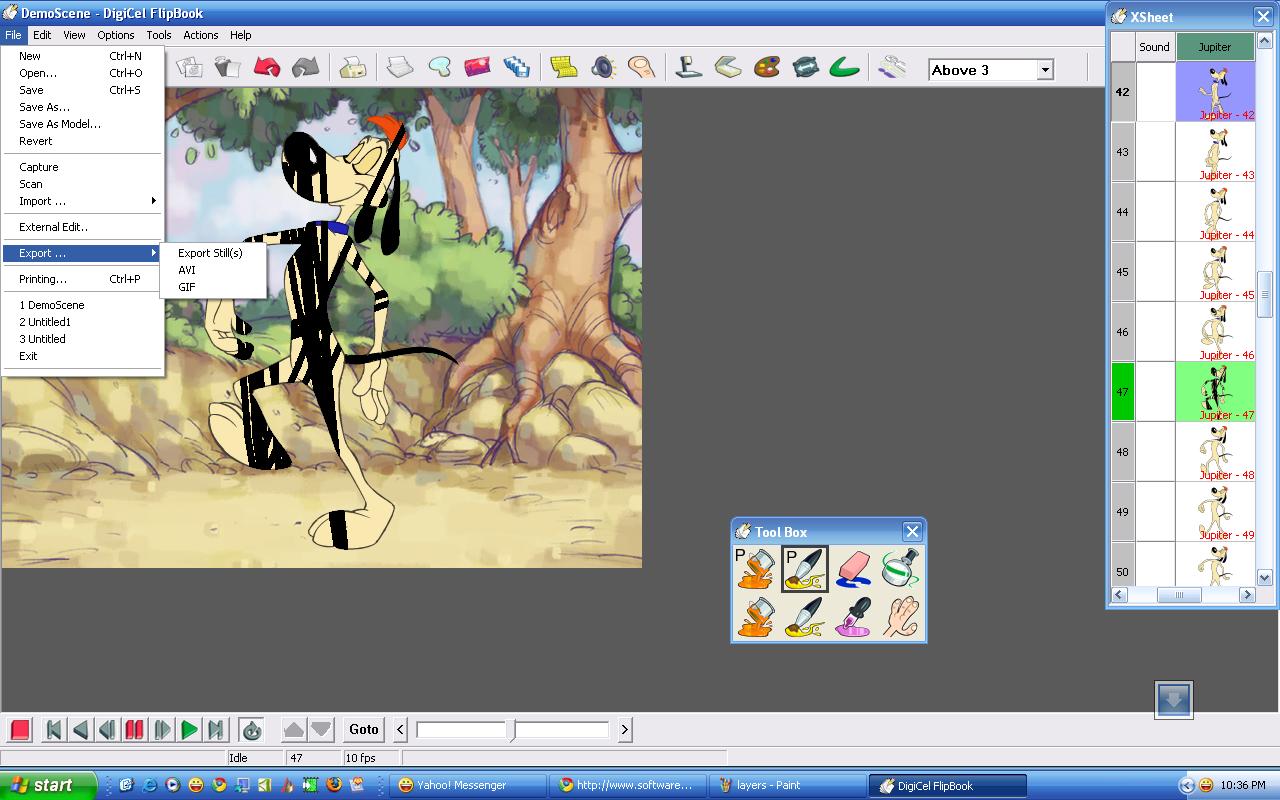Jump to the last frame
The image size is (1280, 800).
click(x=216, y=730)
